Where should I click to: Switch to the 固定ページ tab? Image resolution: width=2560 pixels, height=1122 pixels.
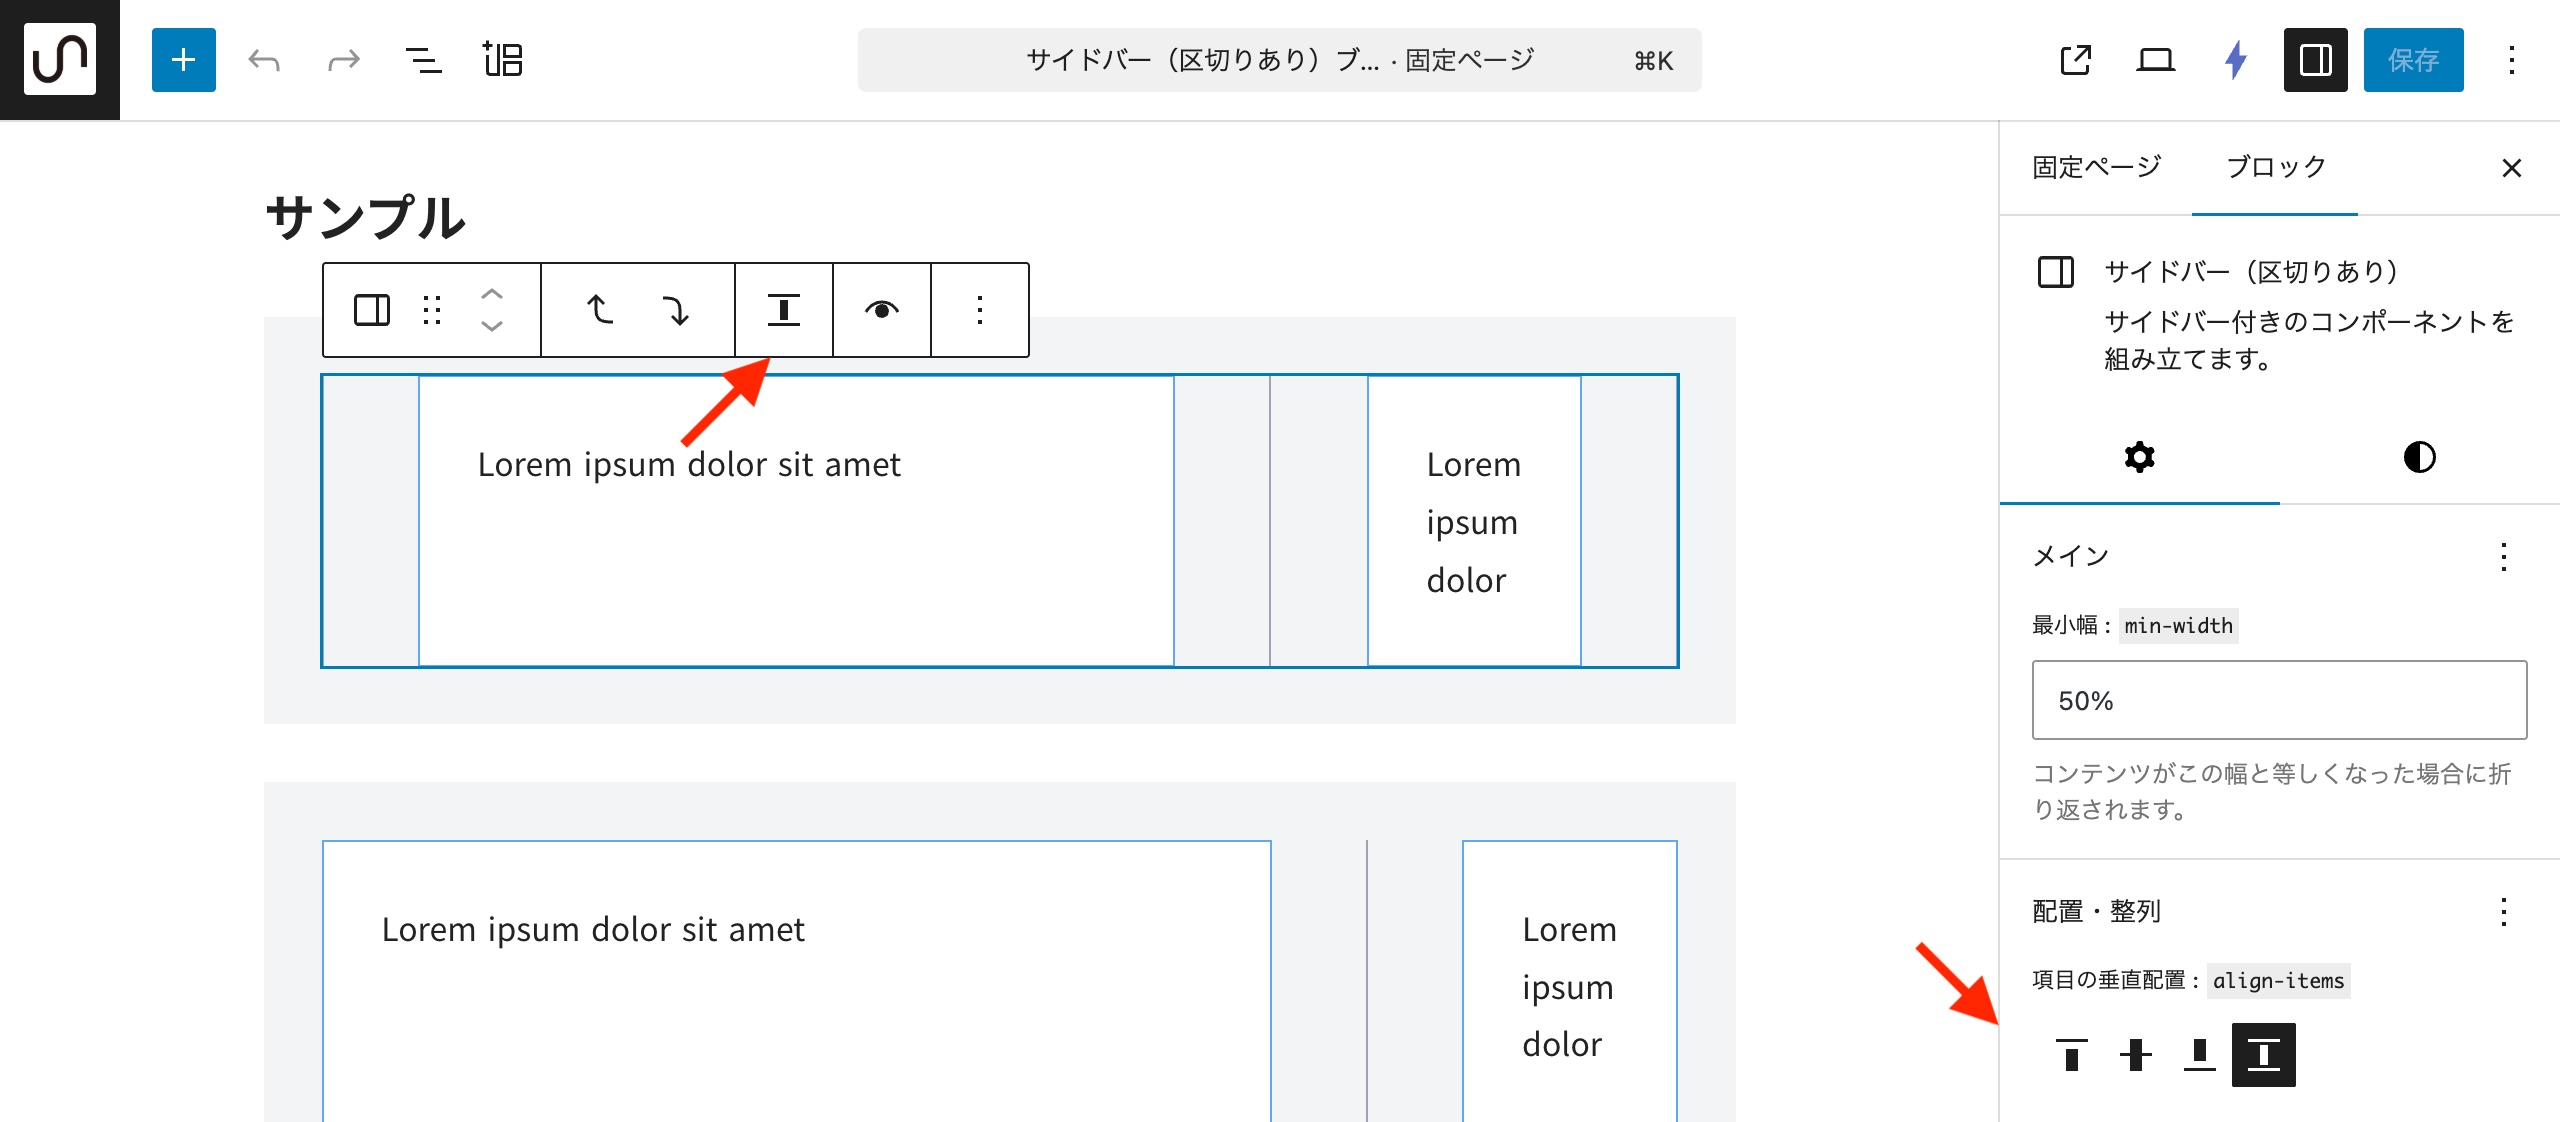[x=2096, y=167]
